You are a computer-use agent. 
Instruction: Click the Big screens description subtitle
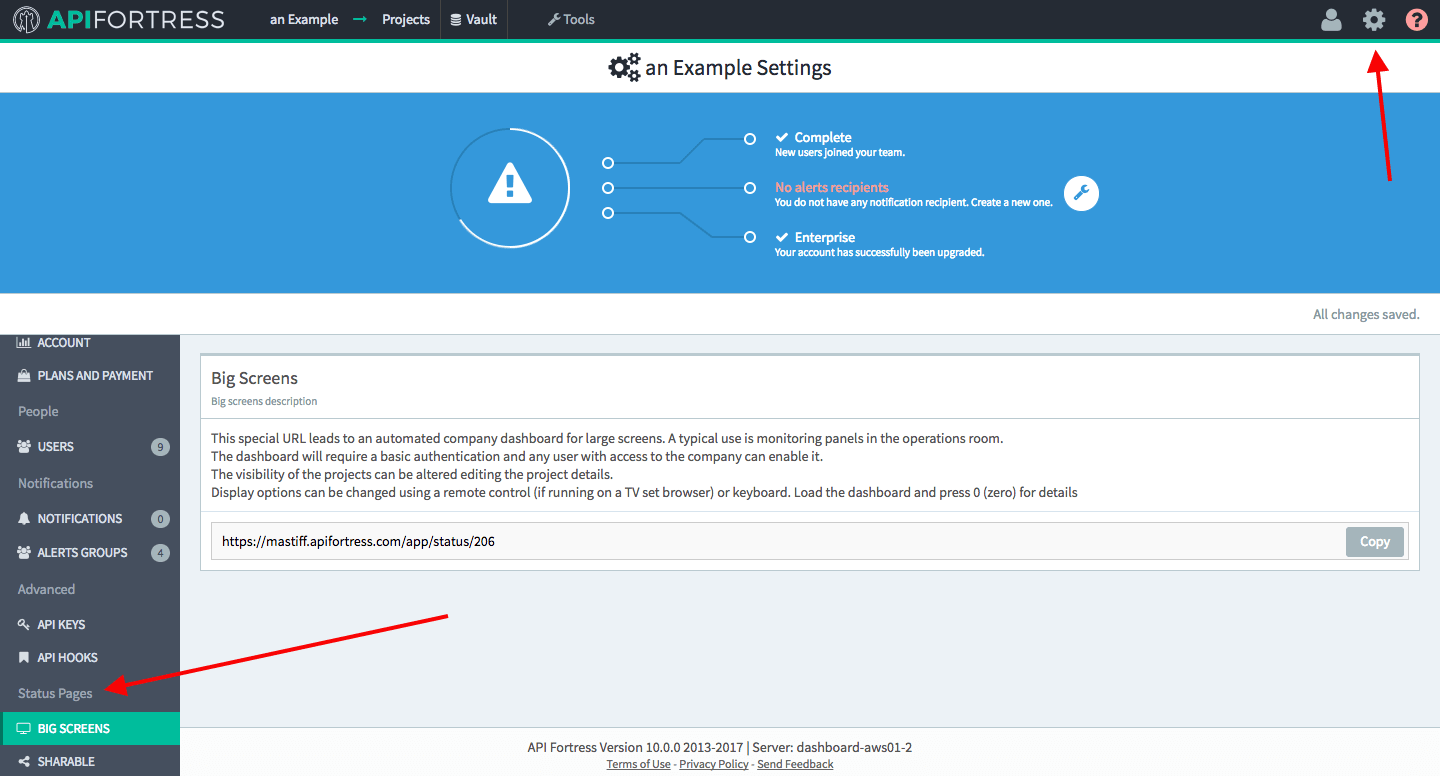264,401
